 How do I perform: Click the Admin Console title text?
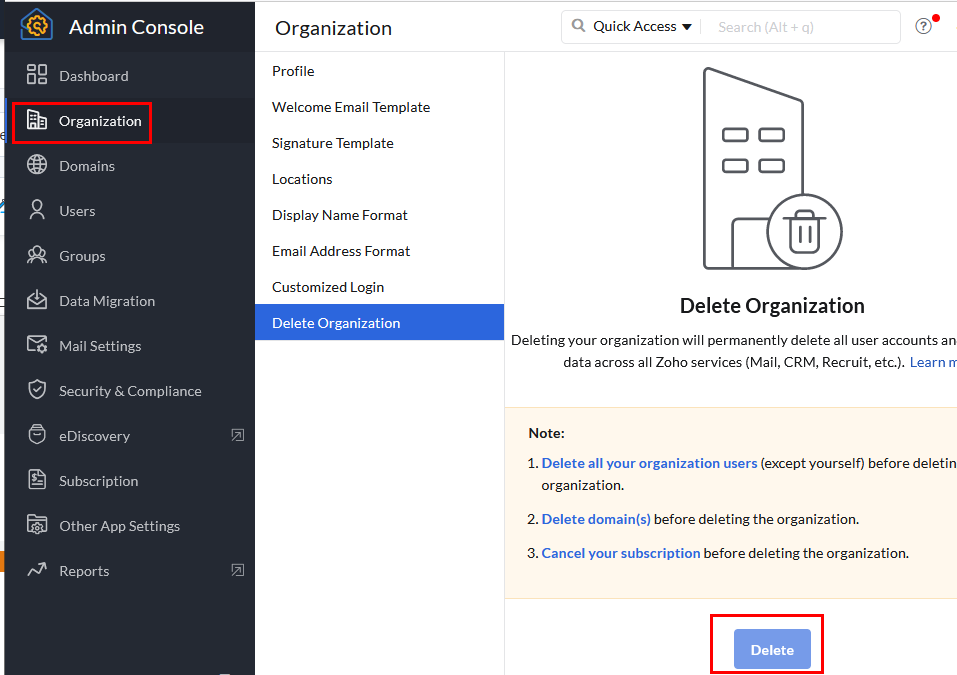pos(136,27)
